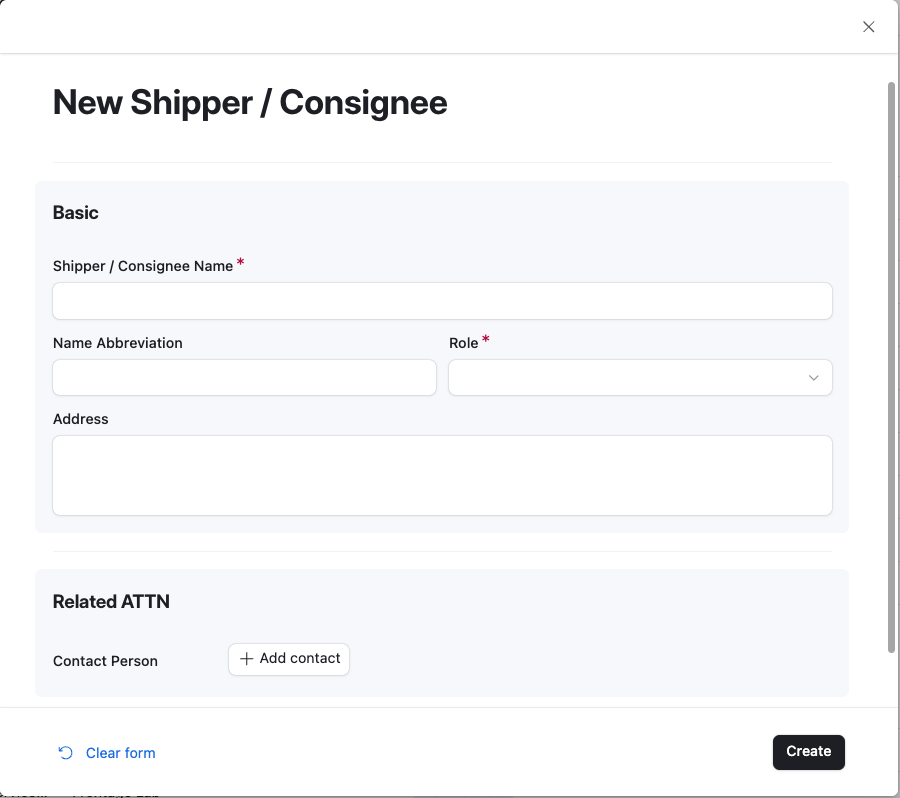Click the Name Abbreviation label
Image resolution: width=900 pixels, height=798 pixels.
point(118,343)
